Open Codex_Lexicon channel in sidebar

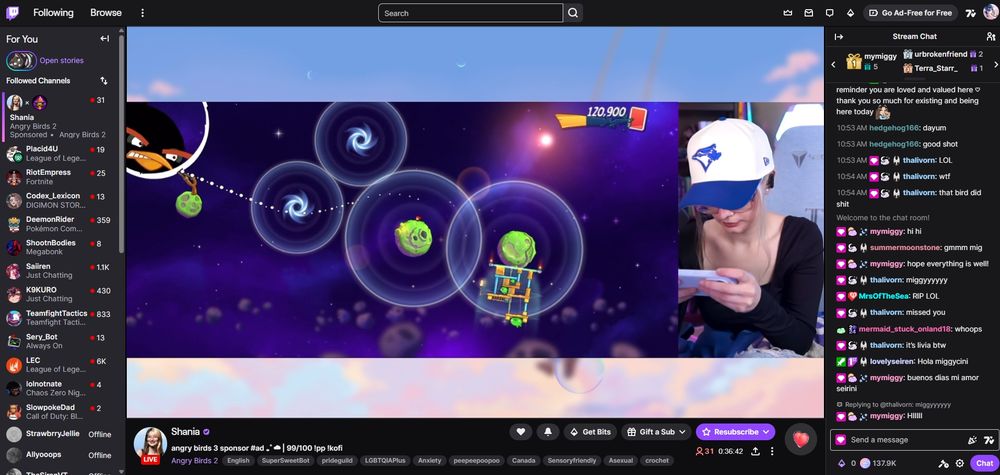coord(60,201)
